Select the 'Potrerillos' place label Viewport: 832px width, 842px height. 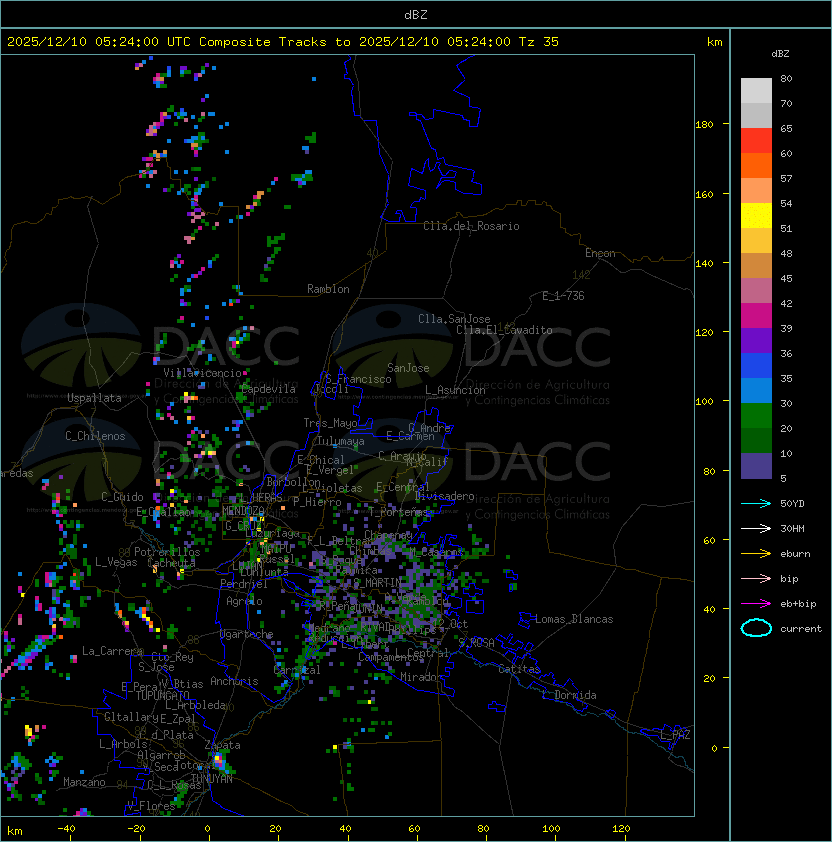tap(167, 552)
